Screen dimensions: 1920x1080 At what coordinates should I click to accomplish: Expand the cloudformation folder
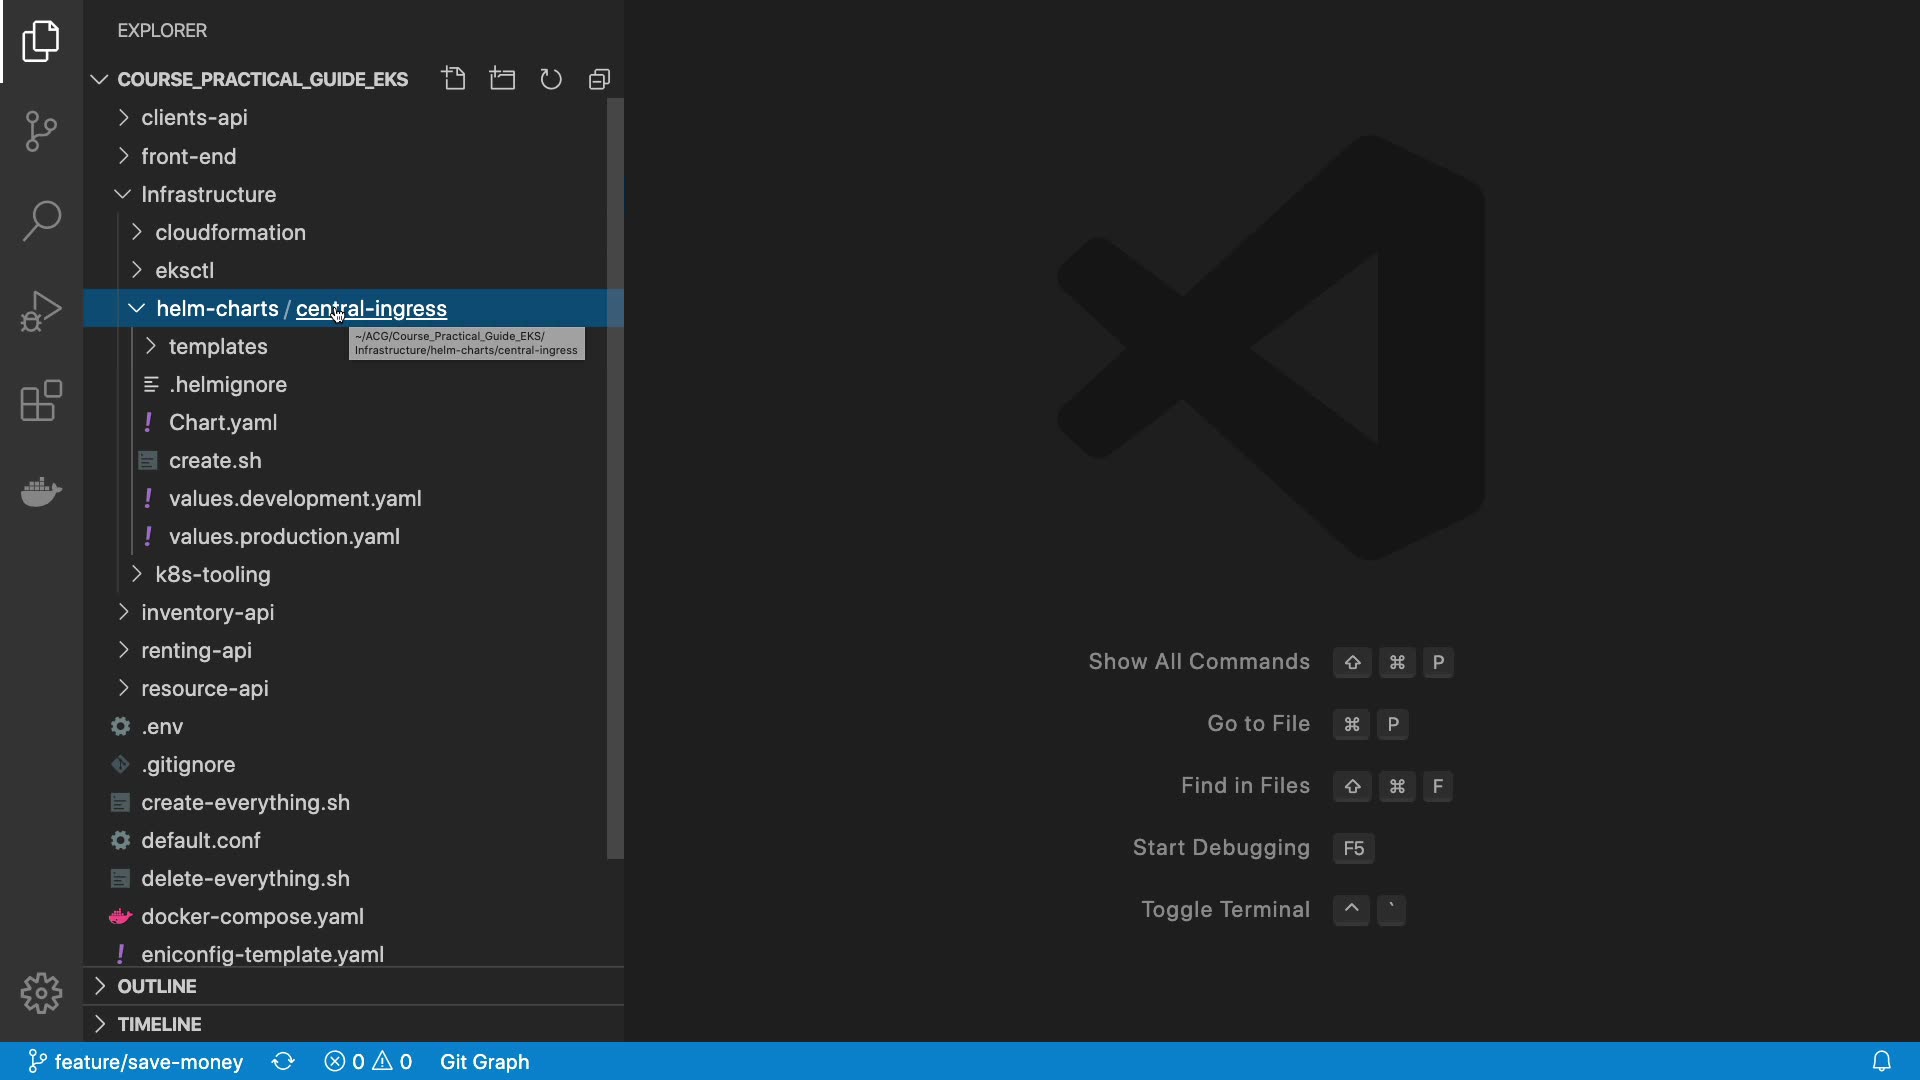tap(230, 232)
